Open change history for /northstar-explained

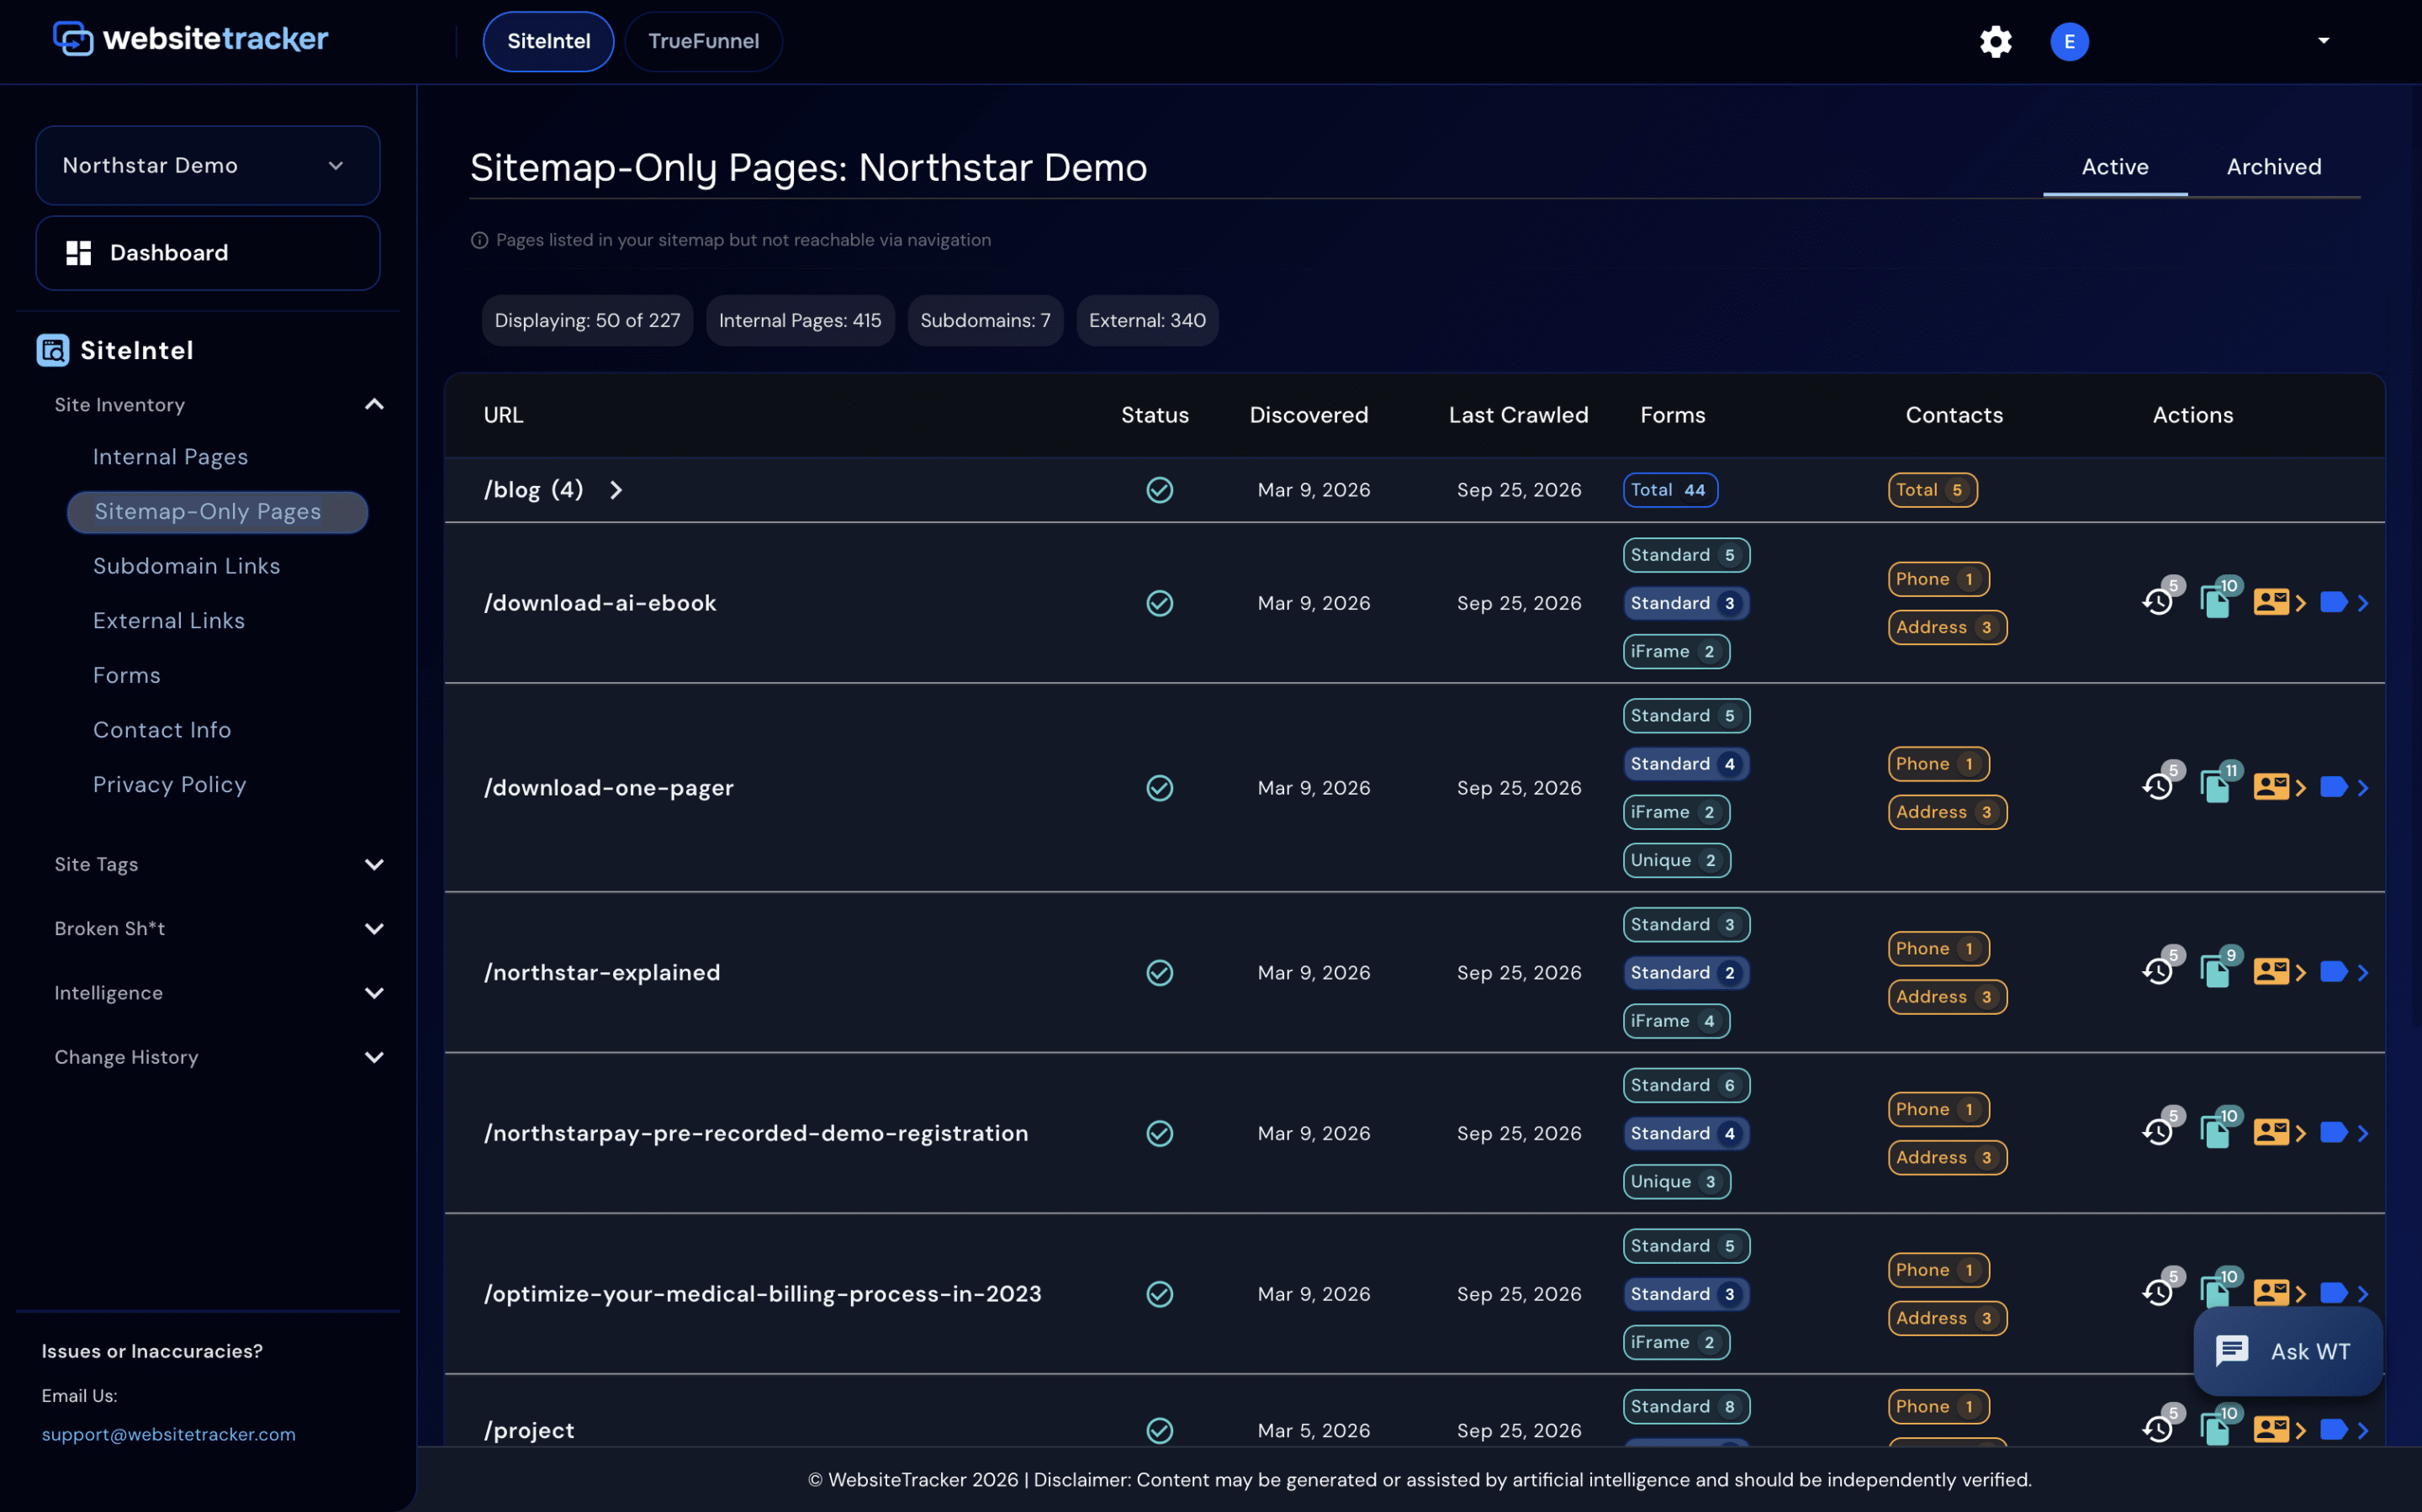(2159, 971)
